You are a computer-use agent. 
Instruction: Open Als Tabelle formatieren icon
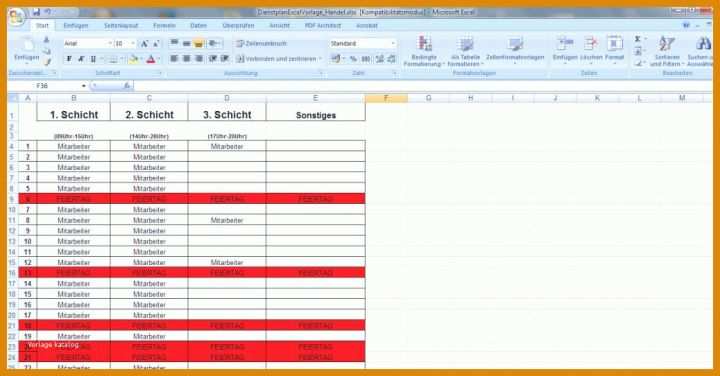[466, 51]
